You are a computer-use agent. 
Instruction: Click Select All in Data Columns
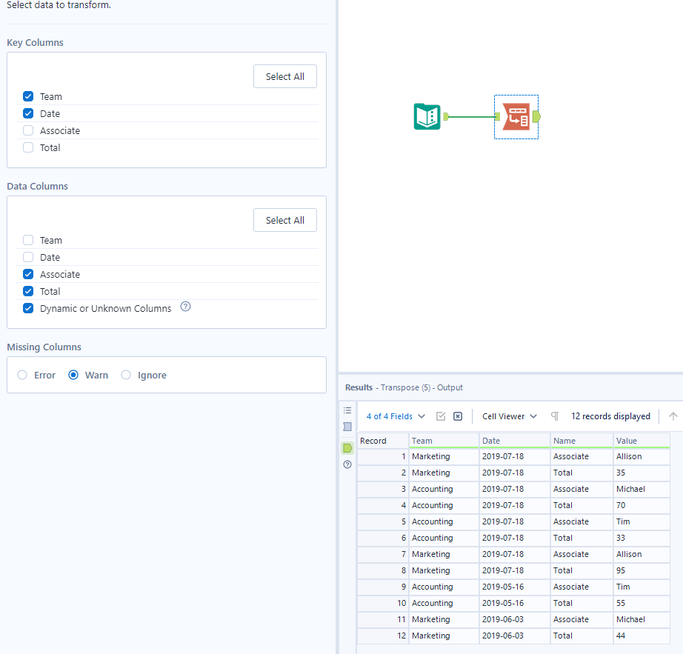coord(285,220)
